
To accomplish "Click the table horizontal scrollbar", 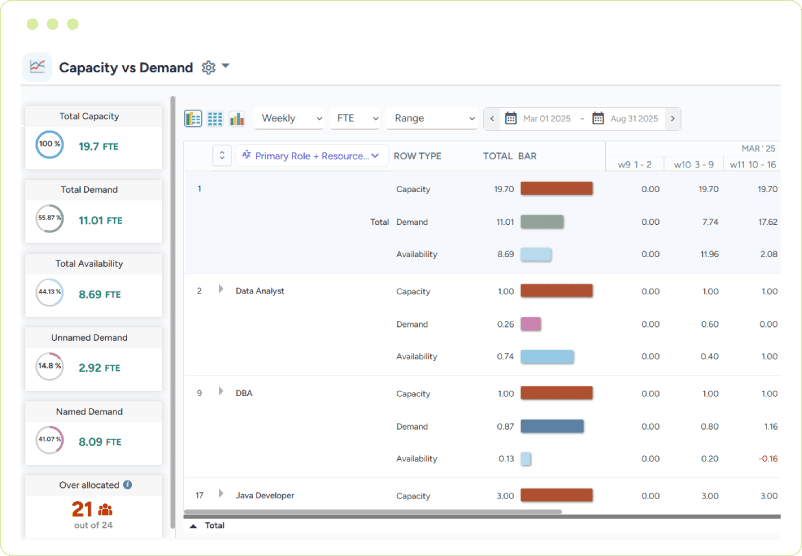I will point(372,511).
